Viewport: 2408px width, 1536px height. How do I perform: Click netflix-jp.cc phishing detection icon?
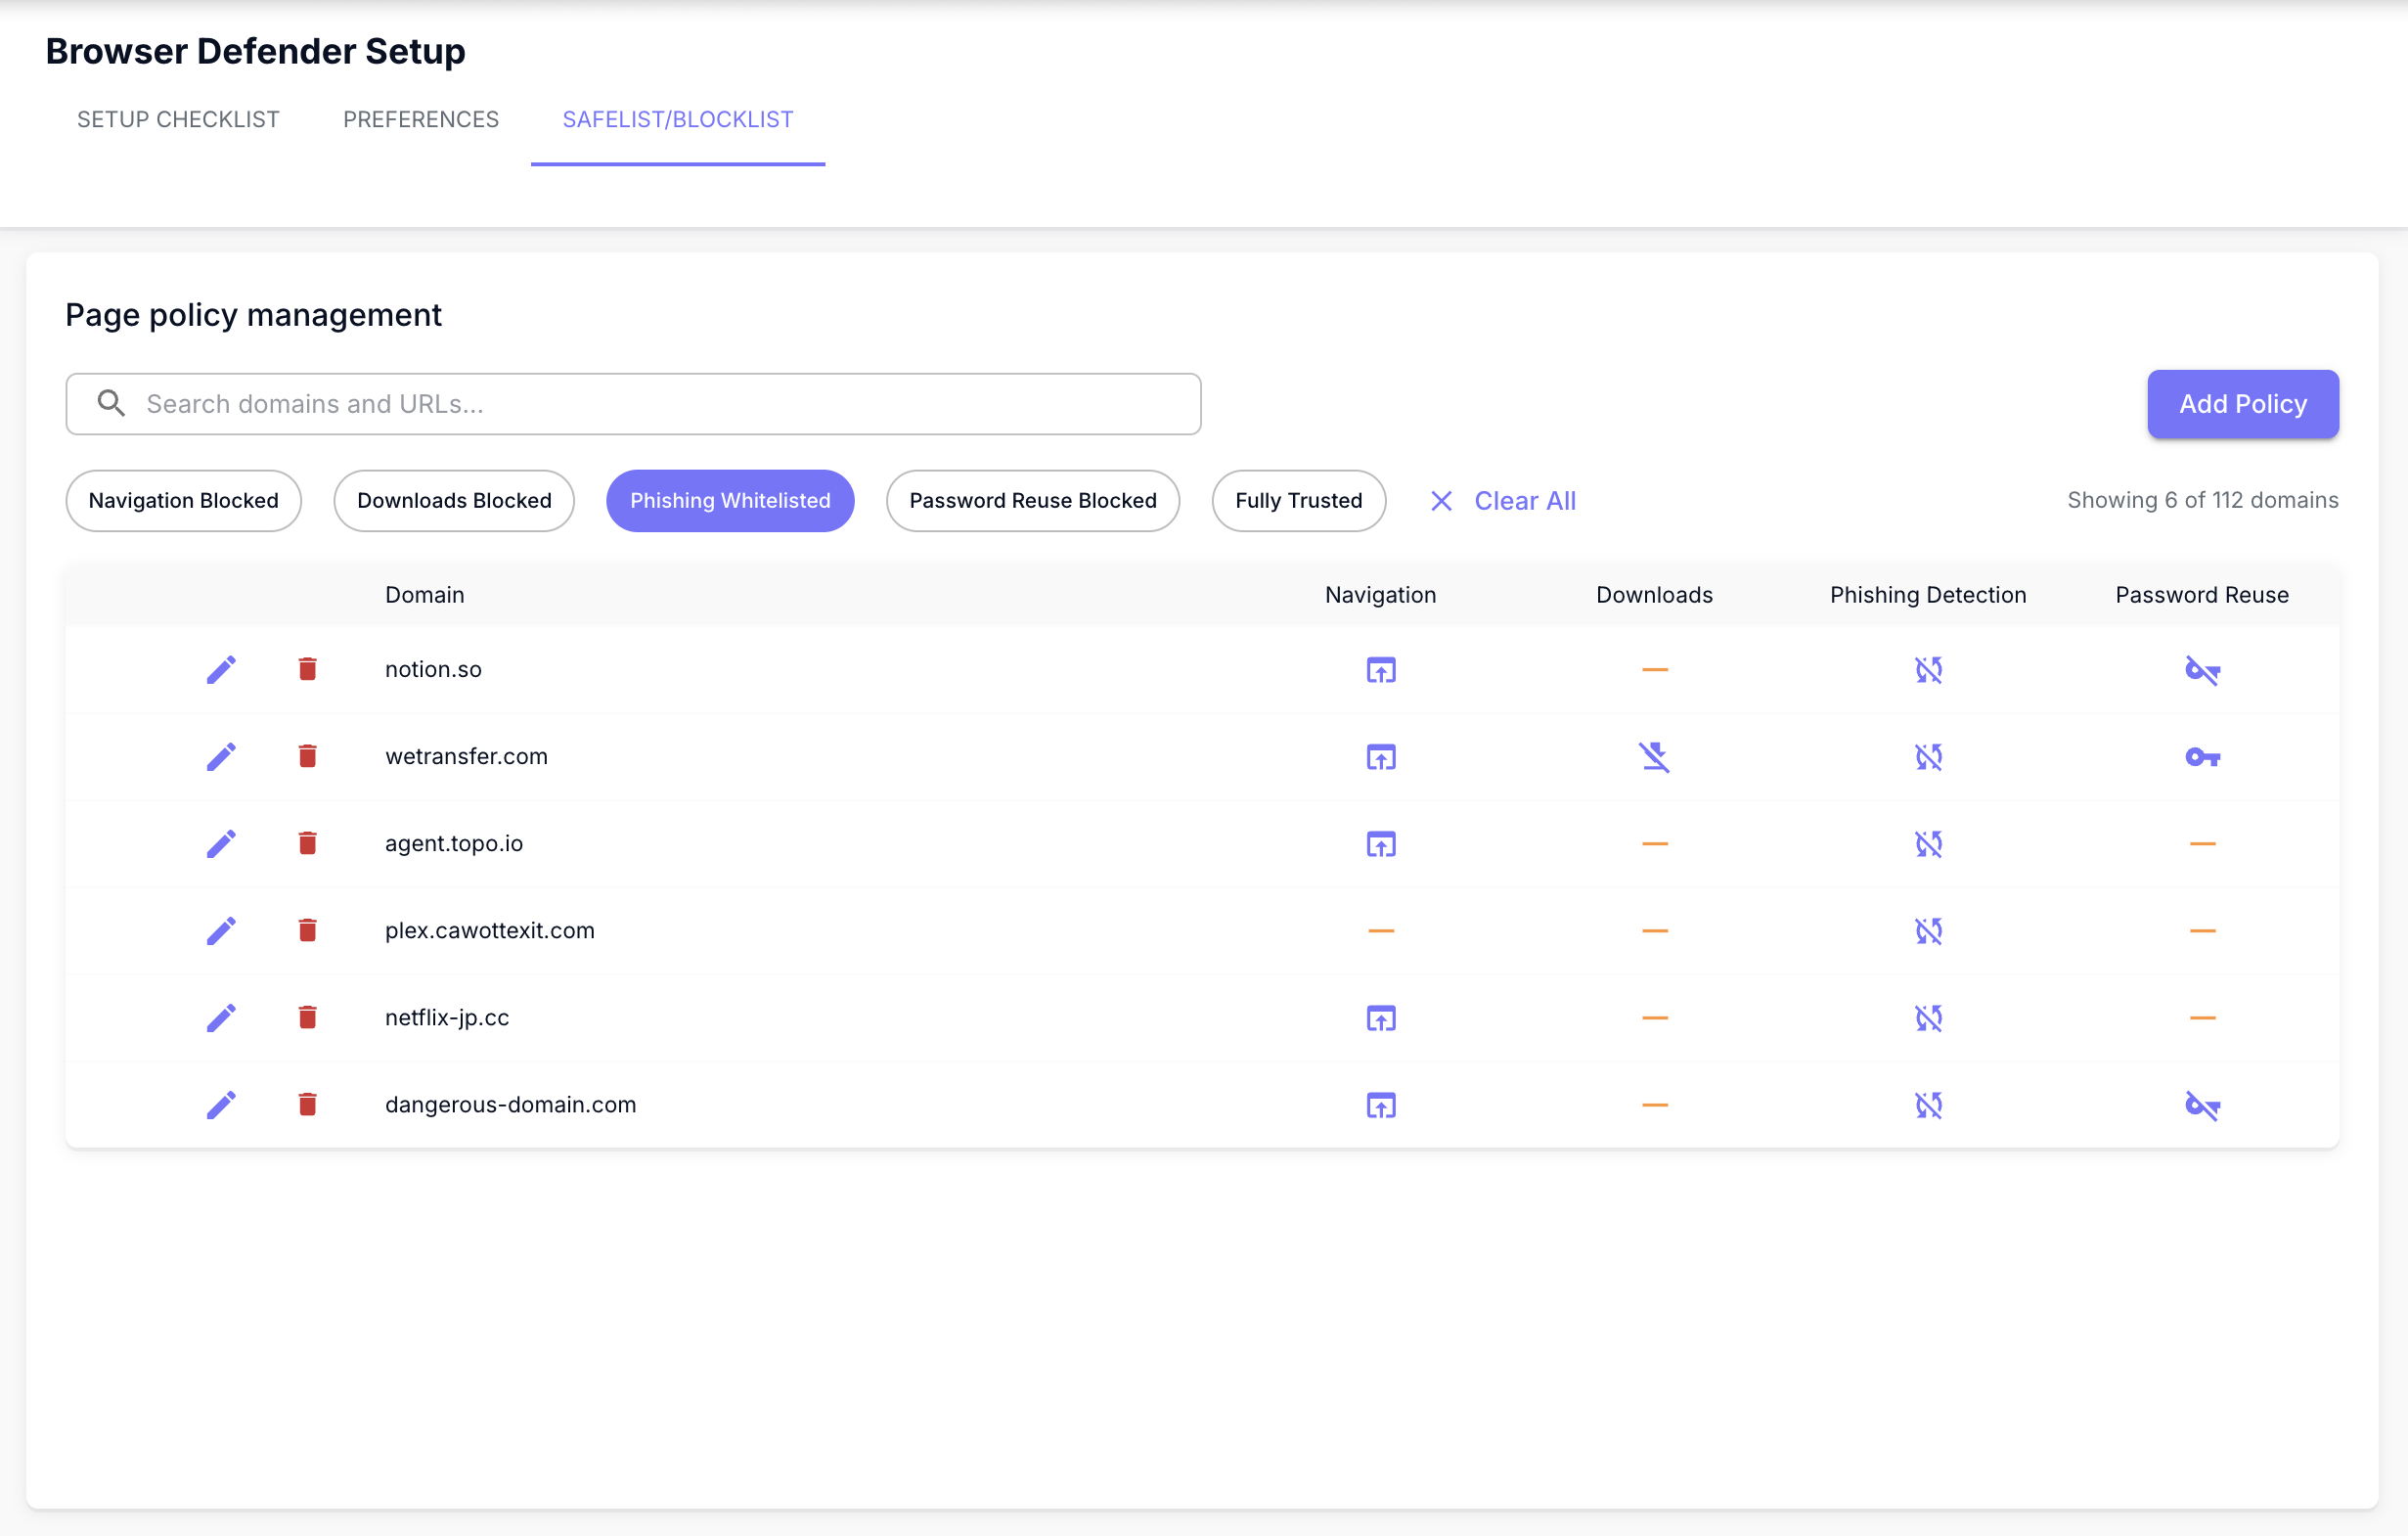pos(1928,1017)
